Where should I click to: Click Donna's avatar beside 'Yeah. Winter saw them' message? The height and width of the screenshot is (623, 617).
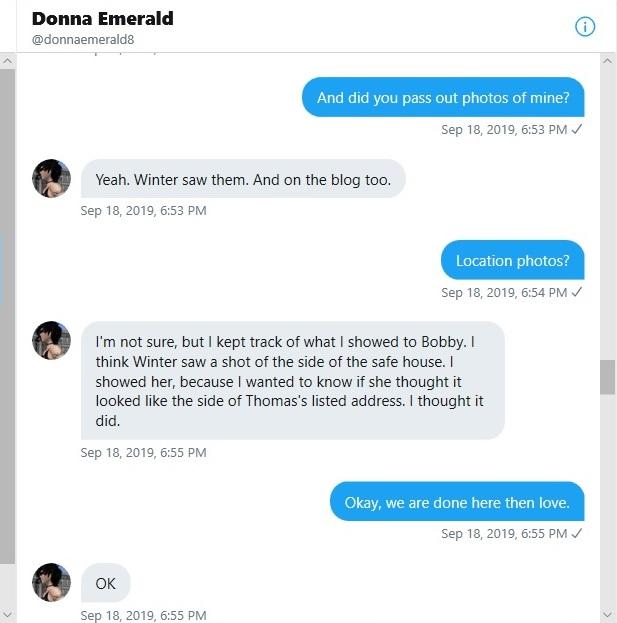point(51,178)
